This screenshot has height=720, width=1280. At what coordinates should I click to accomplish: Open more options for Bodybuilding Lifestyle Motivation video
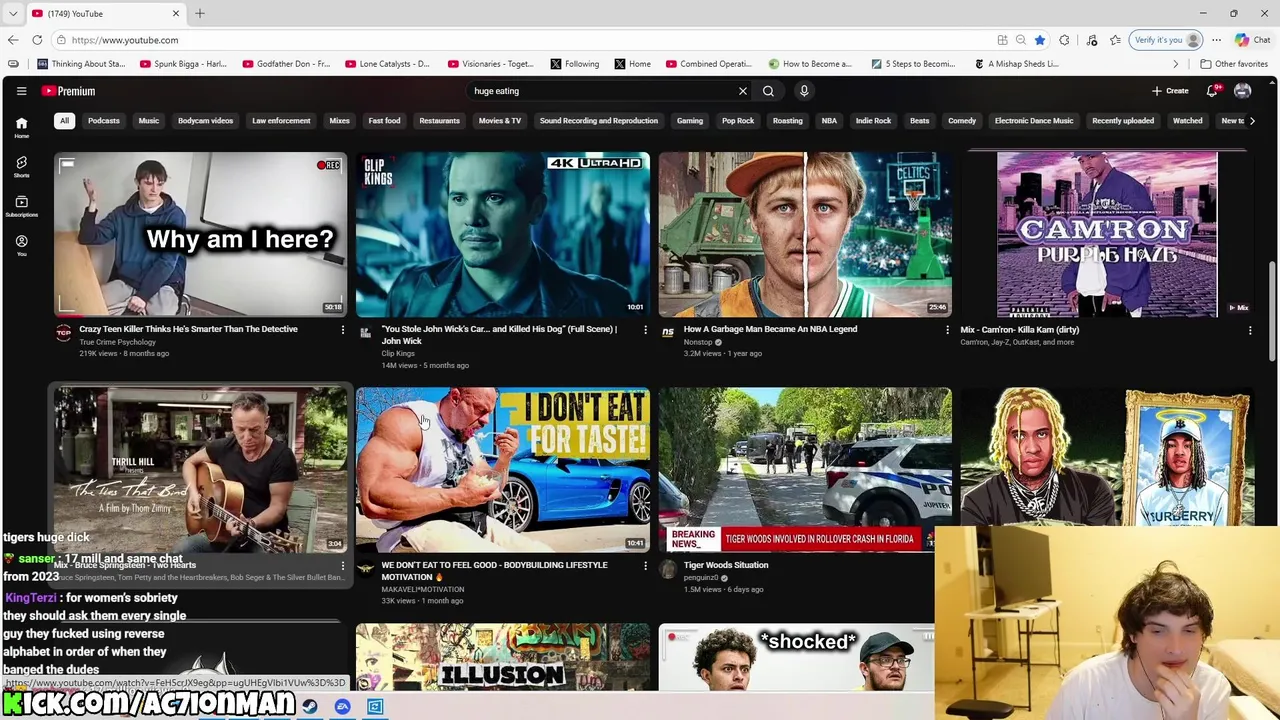pyautogui.click(x=645, y=566)
